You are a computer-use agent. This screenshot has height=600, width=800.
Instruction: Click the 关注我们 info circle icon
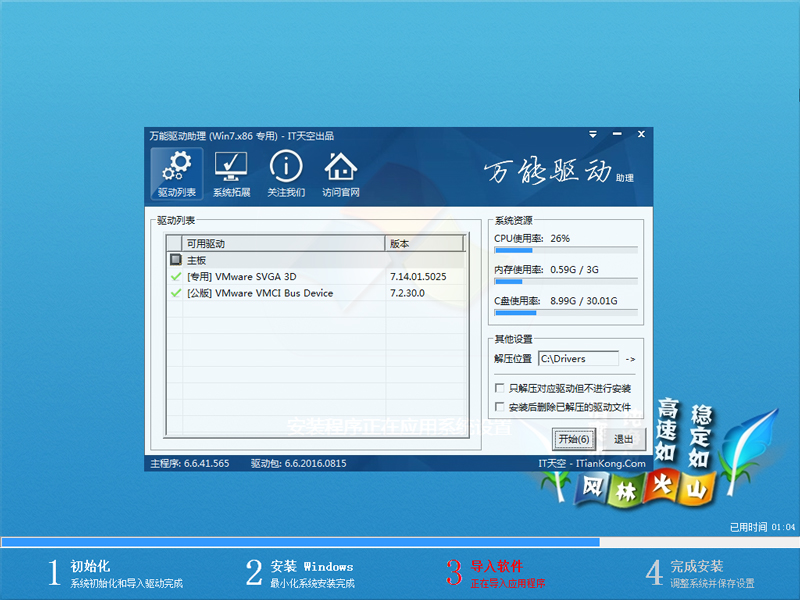click(x=287, y=170)
